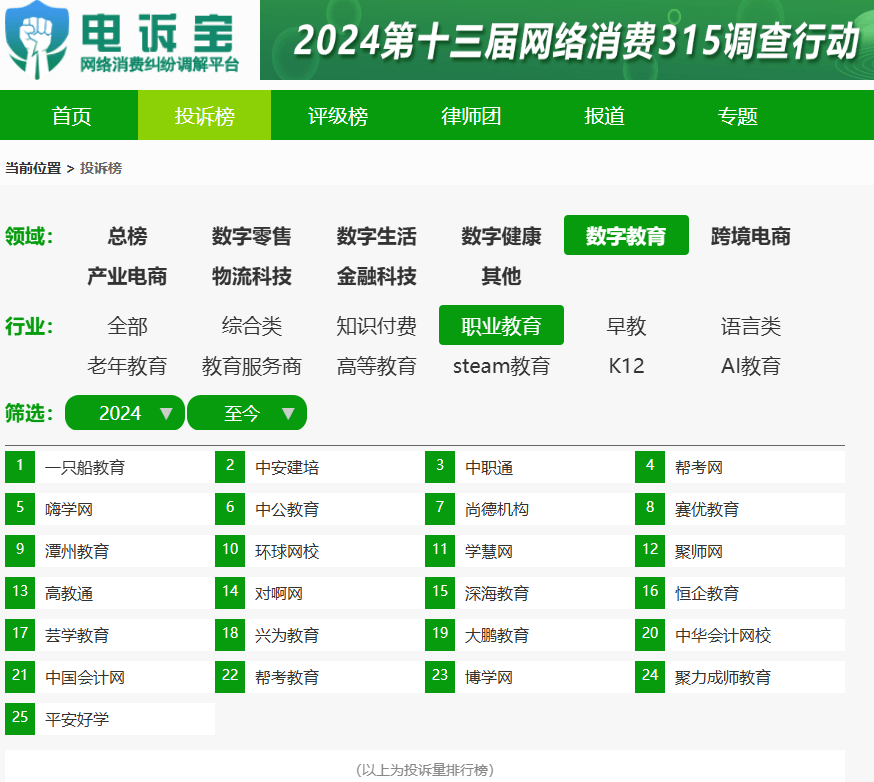
Task: Choose the 综合类 industry filter
Action: pyautogui.click(x=251, y=326)
